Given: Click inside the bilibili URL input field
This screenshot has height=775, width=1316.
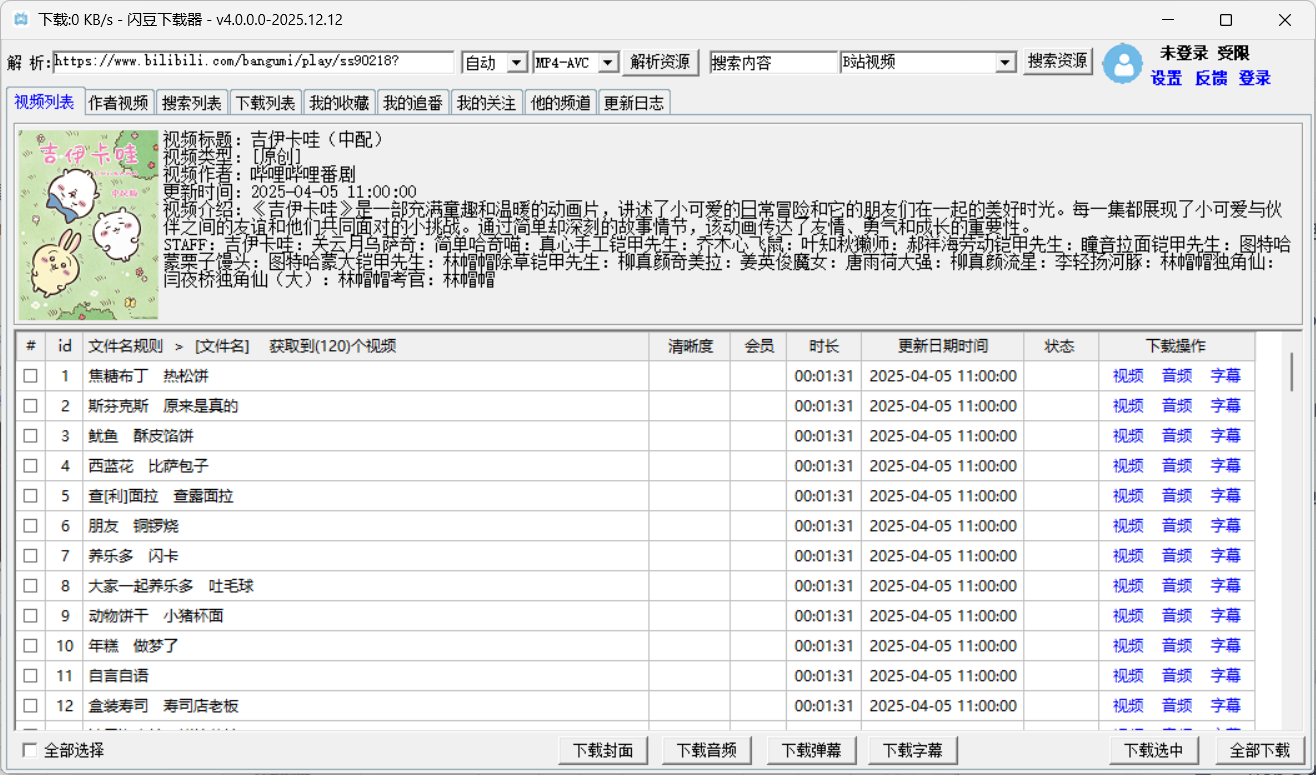Looking at the screenshot, I should click(250, 61).
